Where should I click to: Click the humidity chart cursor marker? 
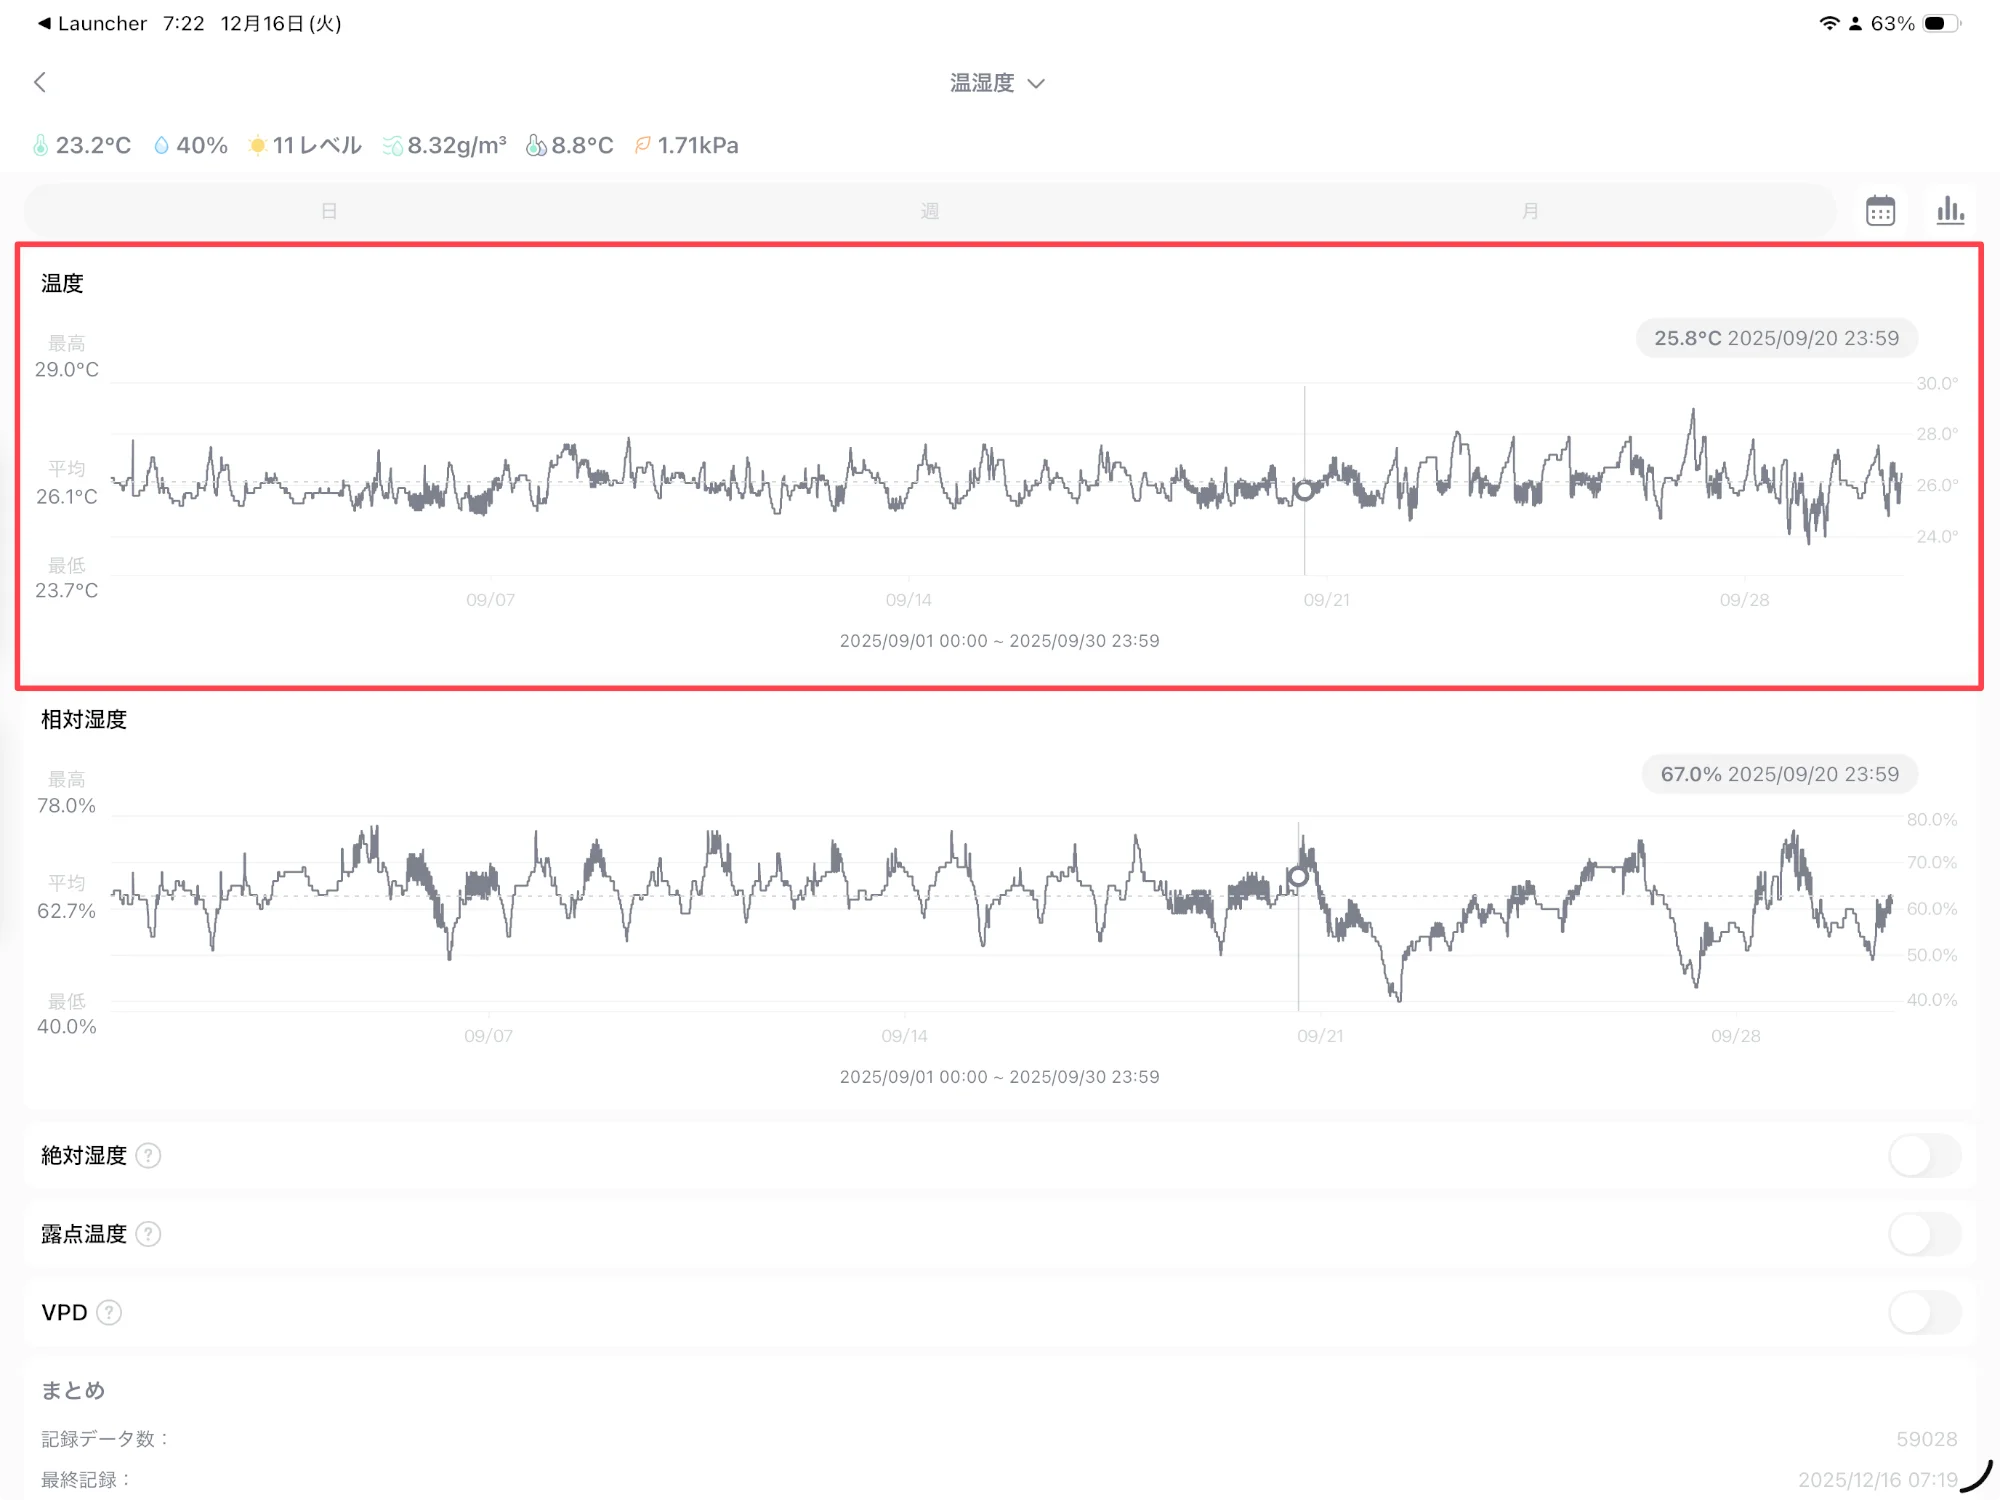1298,877
